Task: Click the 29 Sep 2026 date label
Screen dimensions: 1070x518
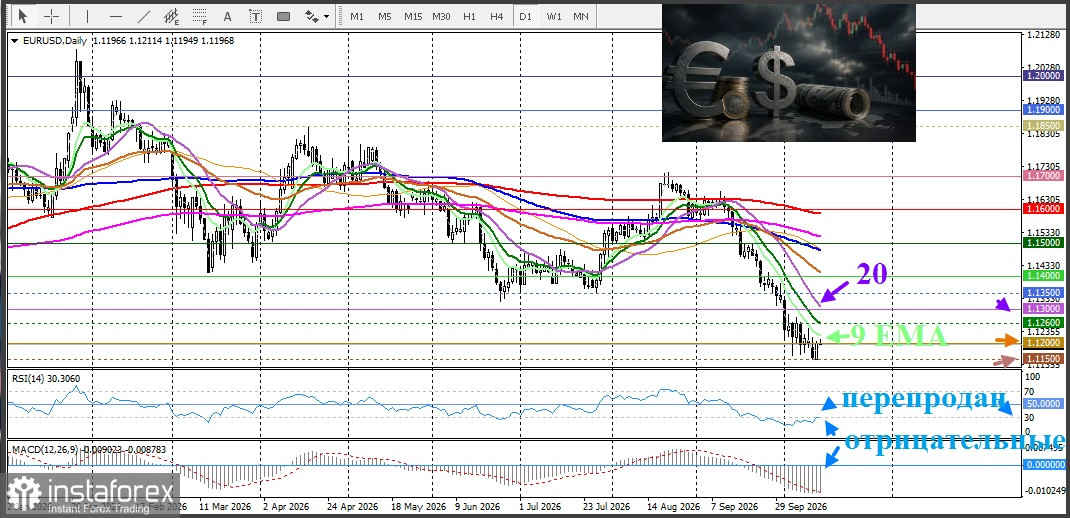Action: click(x=800, y=508)
